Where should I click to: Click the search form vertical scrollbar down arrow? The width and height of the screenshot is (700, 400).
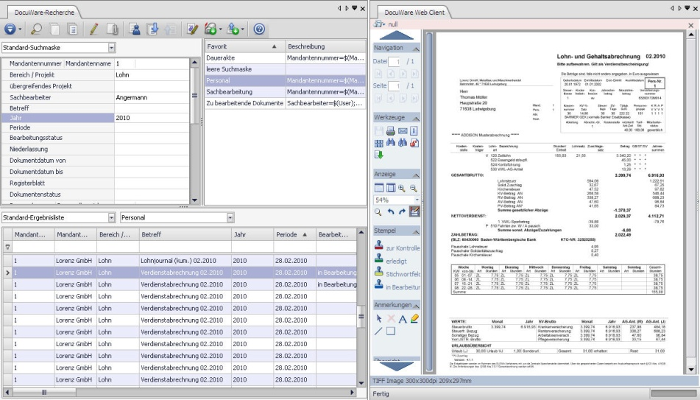[x=194, y=200]
